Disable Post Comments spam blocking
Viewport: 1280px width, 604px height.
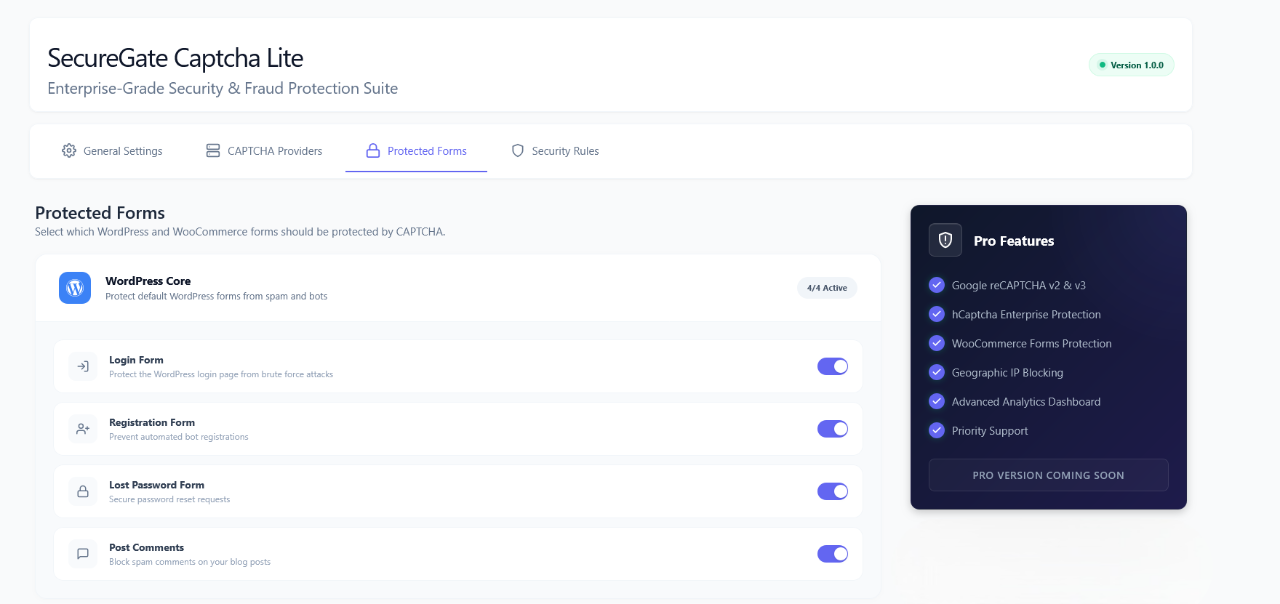point(832,553)
